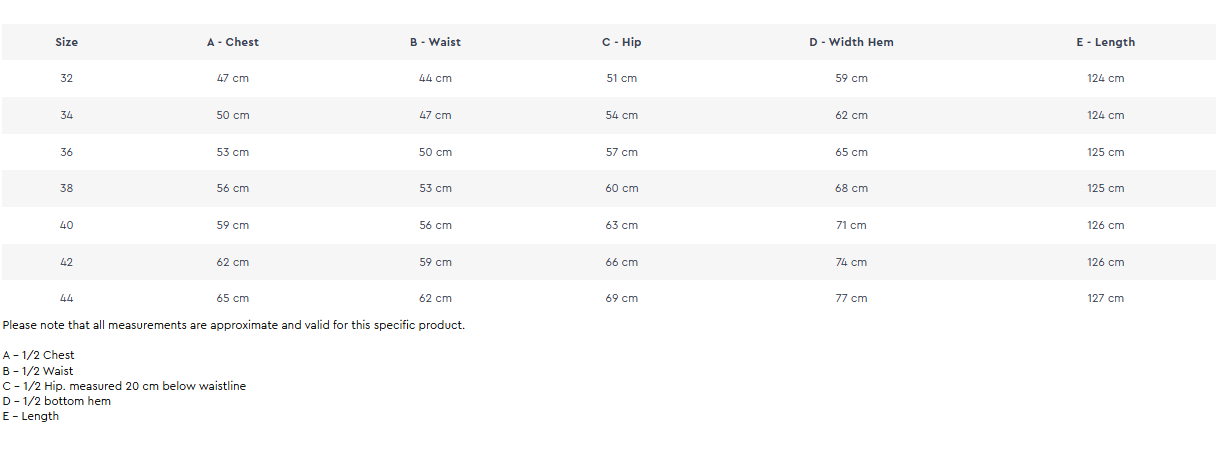This screenshot has height=450, width=1226.
Task: Click the 127 cm length cell
Action: (x=1105, y=298)
